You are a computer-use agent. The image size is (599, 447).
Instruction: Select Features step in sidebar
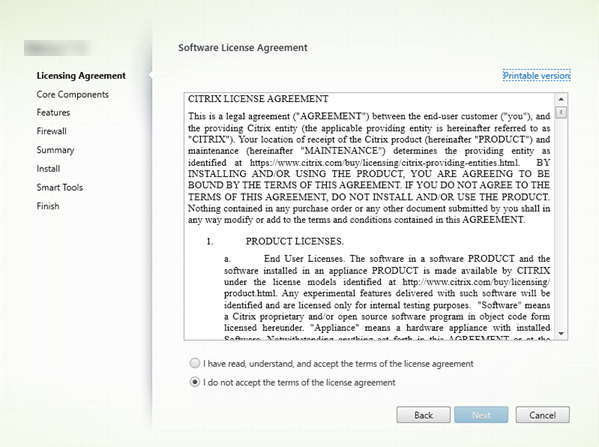pos(53,113)
